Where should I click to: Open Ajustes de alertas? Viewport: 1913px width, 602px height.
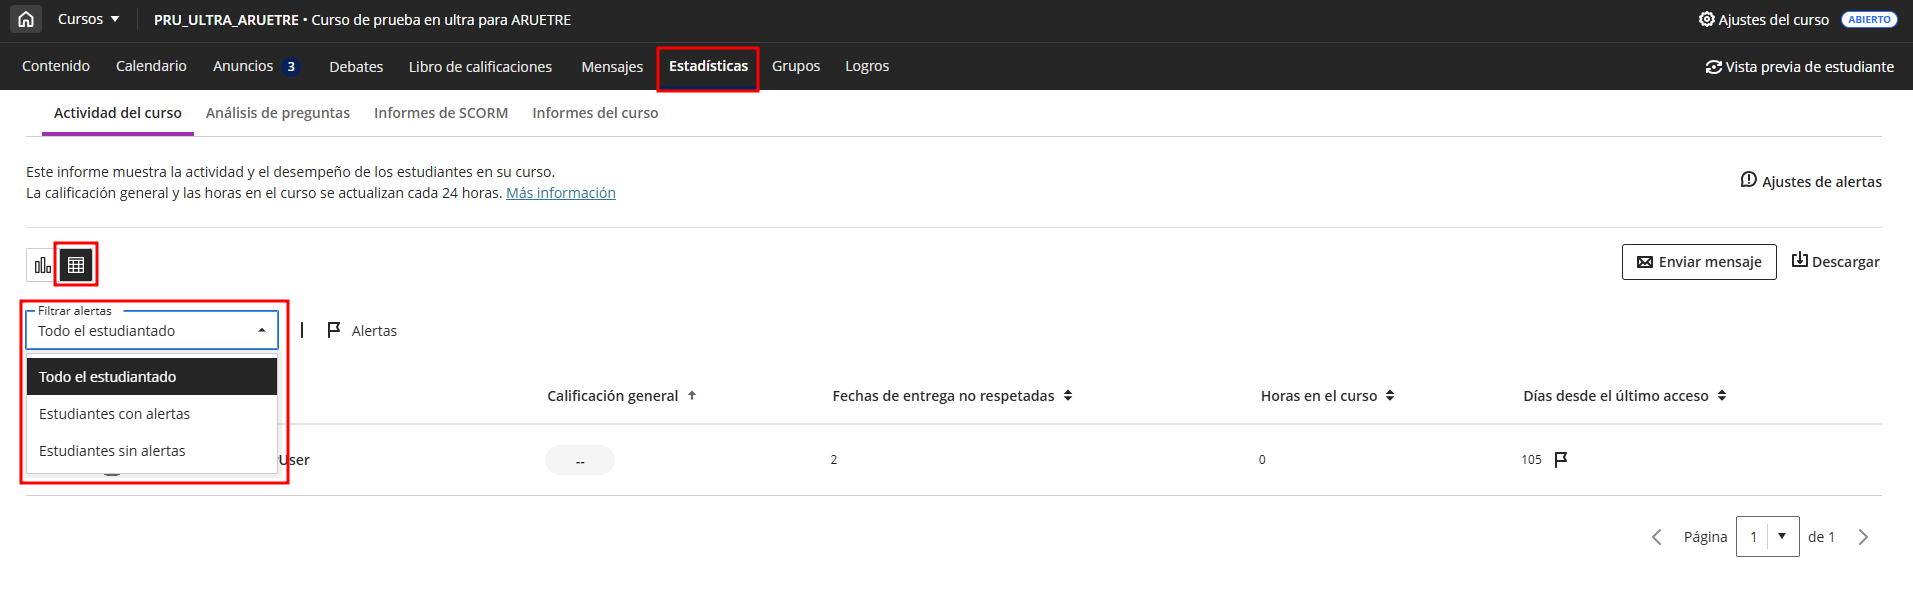(1810, 181)
